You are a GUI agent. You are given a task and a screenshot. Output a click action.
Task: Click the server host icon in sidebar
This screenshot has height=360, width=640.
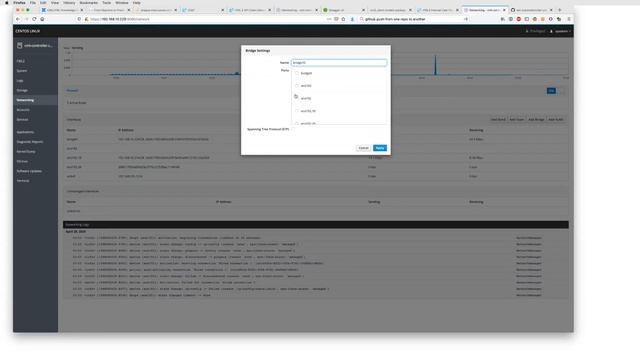point(20,46)
